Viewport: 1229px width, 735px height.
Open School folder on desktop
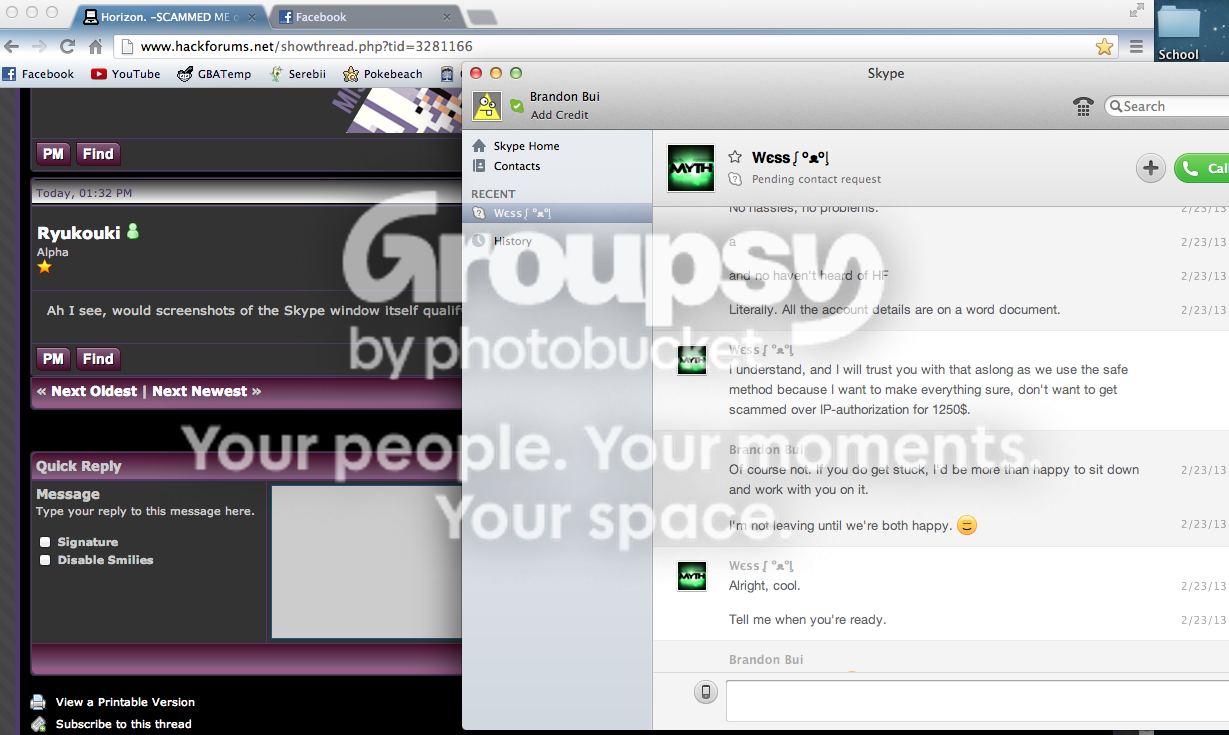click(x=1178, y=31)
